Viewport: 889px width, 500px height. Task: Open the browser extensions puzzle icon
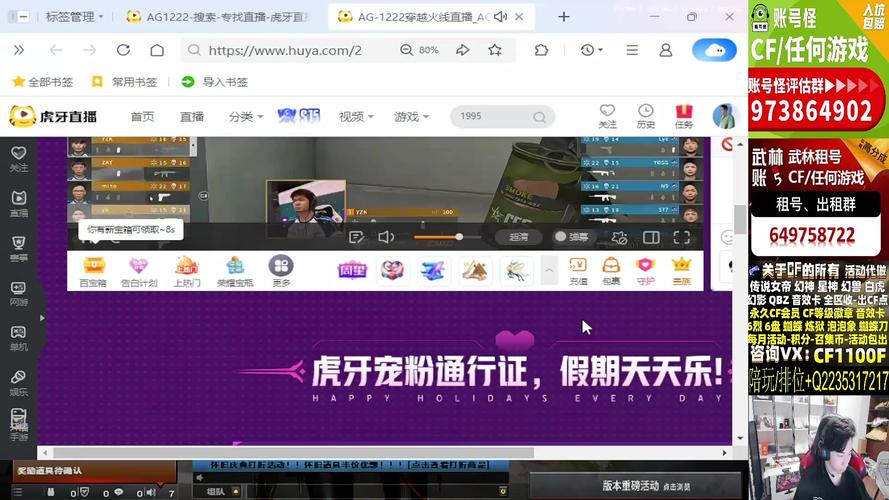point(541,50)
